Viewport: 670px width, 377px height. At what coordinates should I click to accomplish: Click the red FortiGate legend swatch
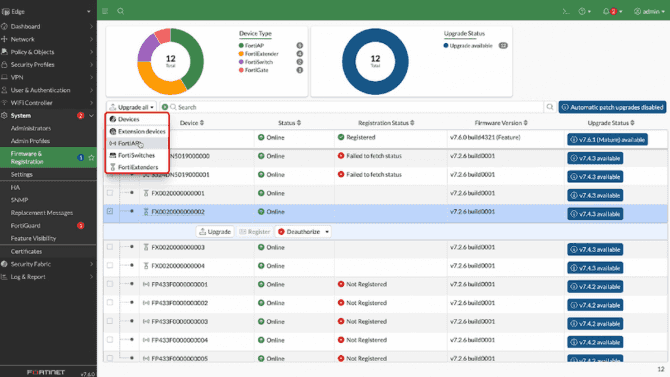(241, 70)
